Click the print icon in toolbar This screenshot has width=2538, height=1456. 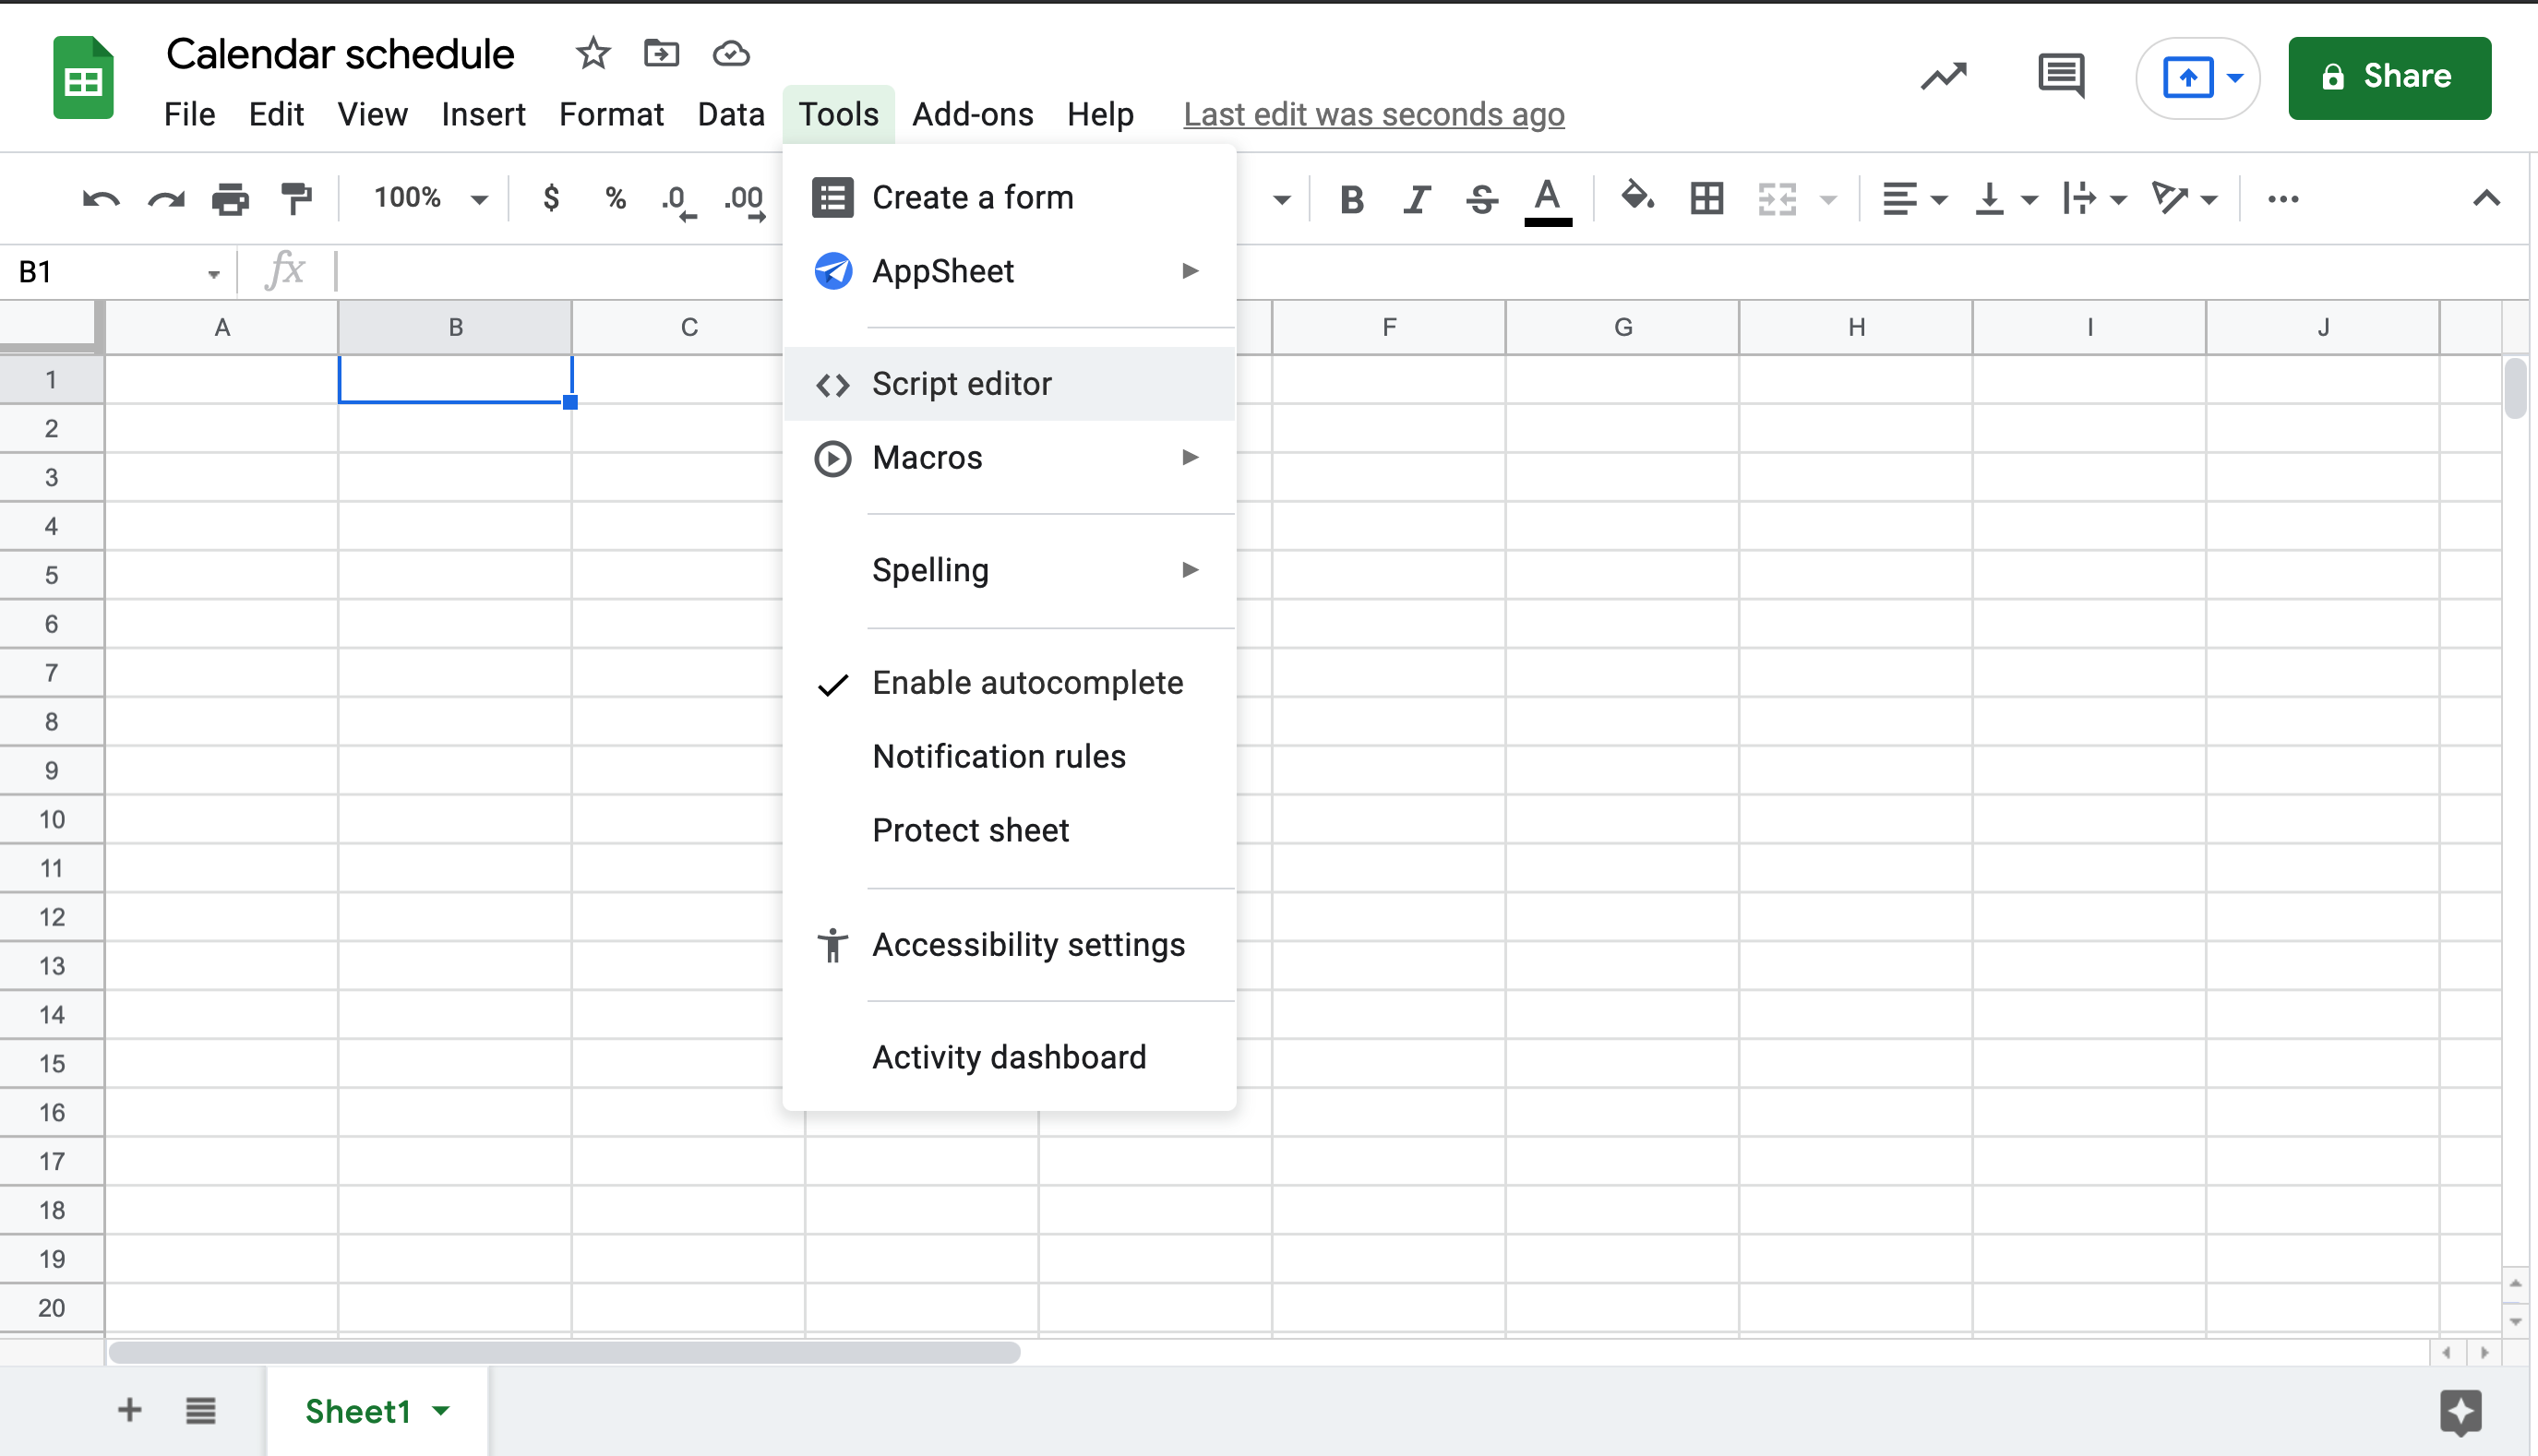(230, 198)
